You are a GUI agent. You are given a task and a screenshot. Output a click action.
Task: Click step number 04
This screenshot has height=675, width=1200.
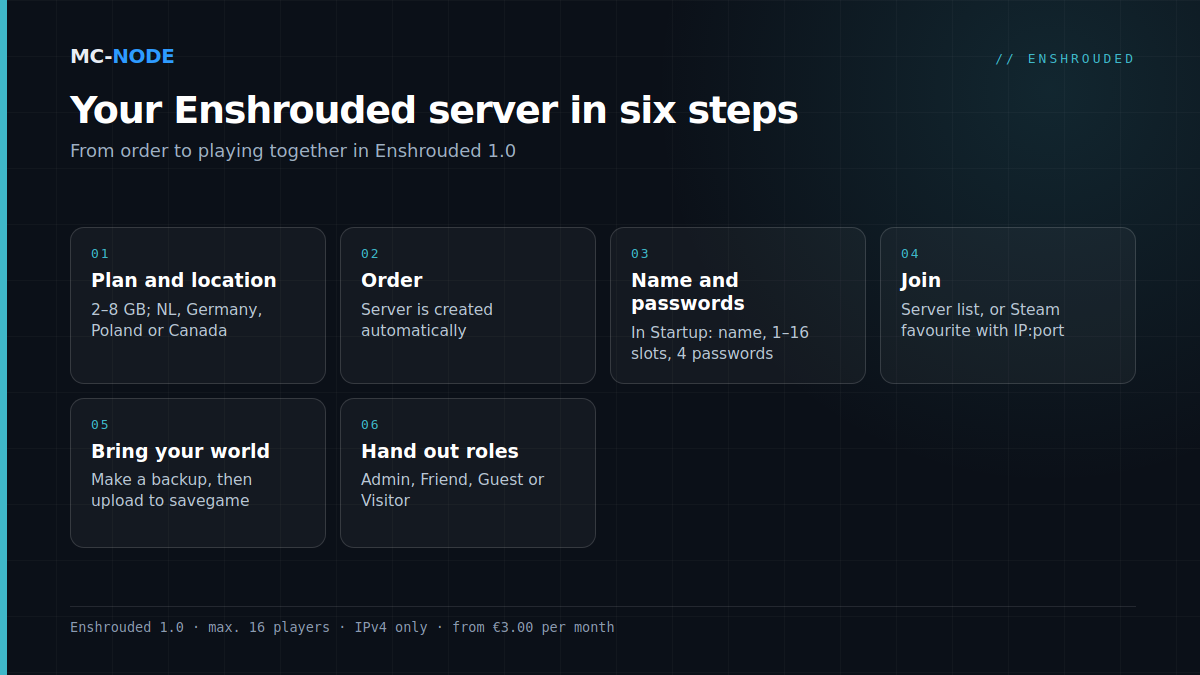tap(910, 254)
